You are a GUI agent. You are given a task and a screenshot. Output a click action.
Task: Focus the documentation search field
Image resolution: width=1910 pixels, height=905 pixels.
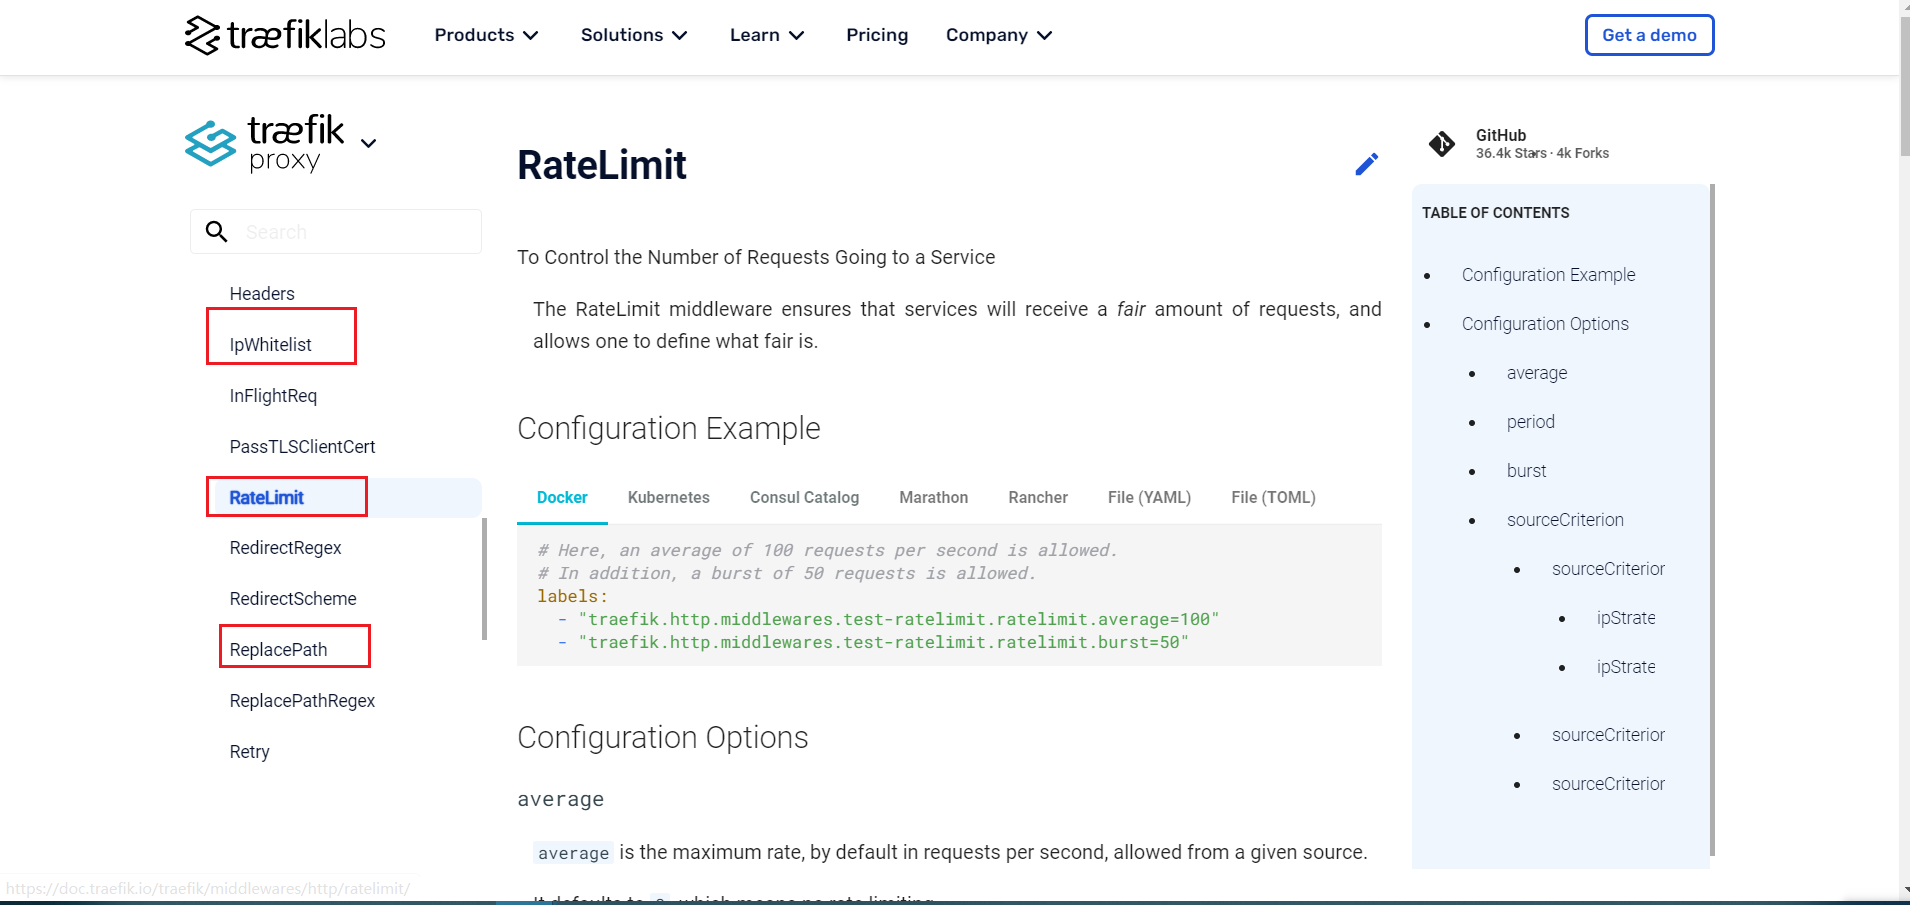[x=336, y=232]
